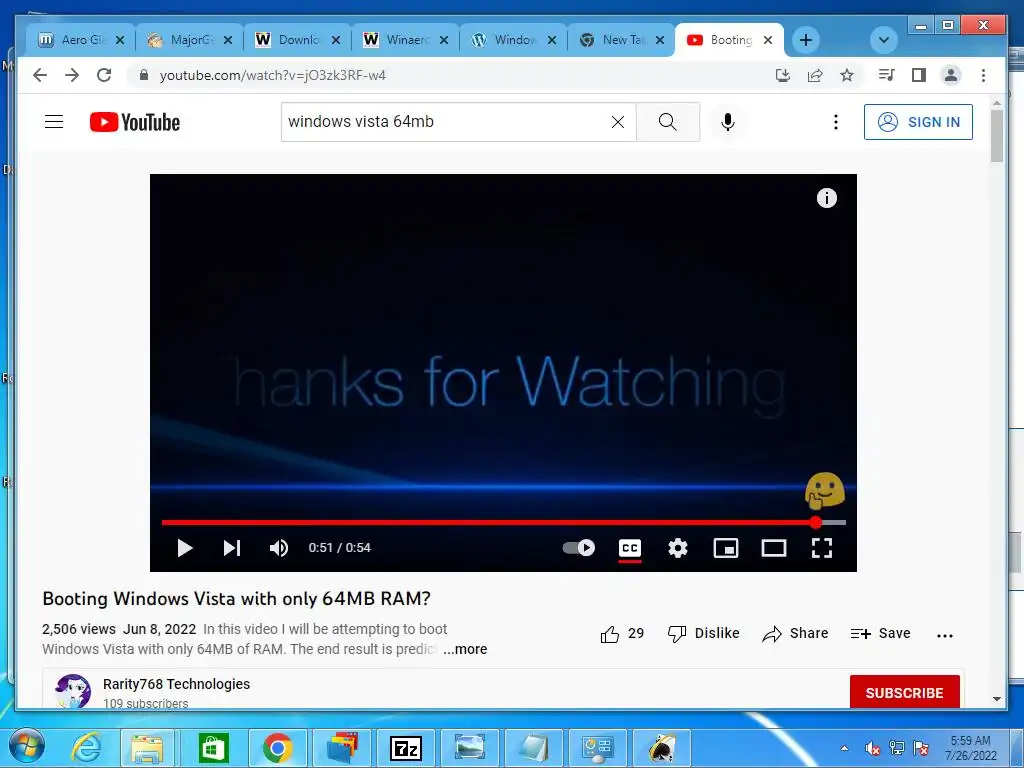Open Chrome side panel
Viewport: 1024px width, 768px height.
pyautogui.click(x=919, y=75)
